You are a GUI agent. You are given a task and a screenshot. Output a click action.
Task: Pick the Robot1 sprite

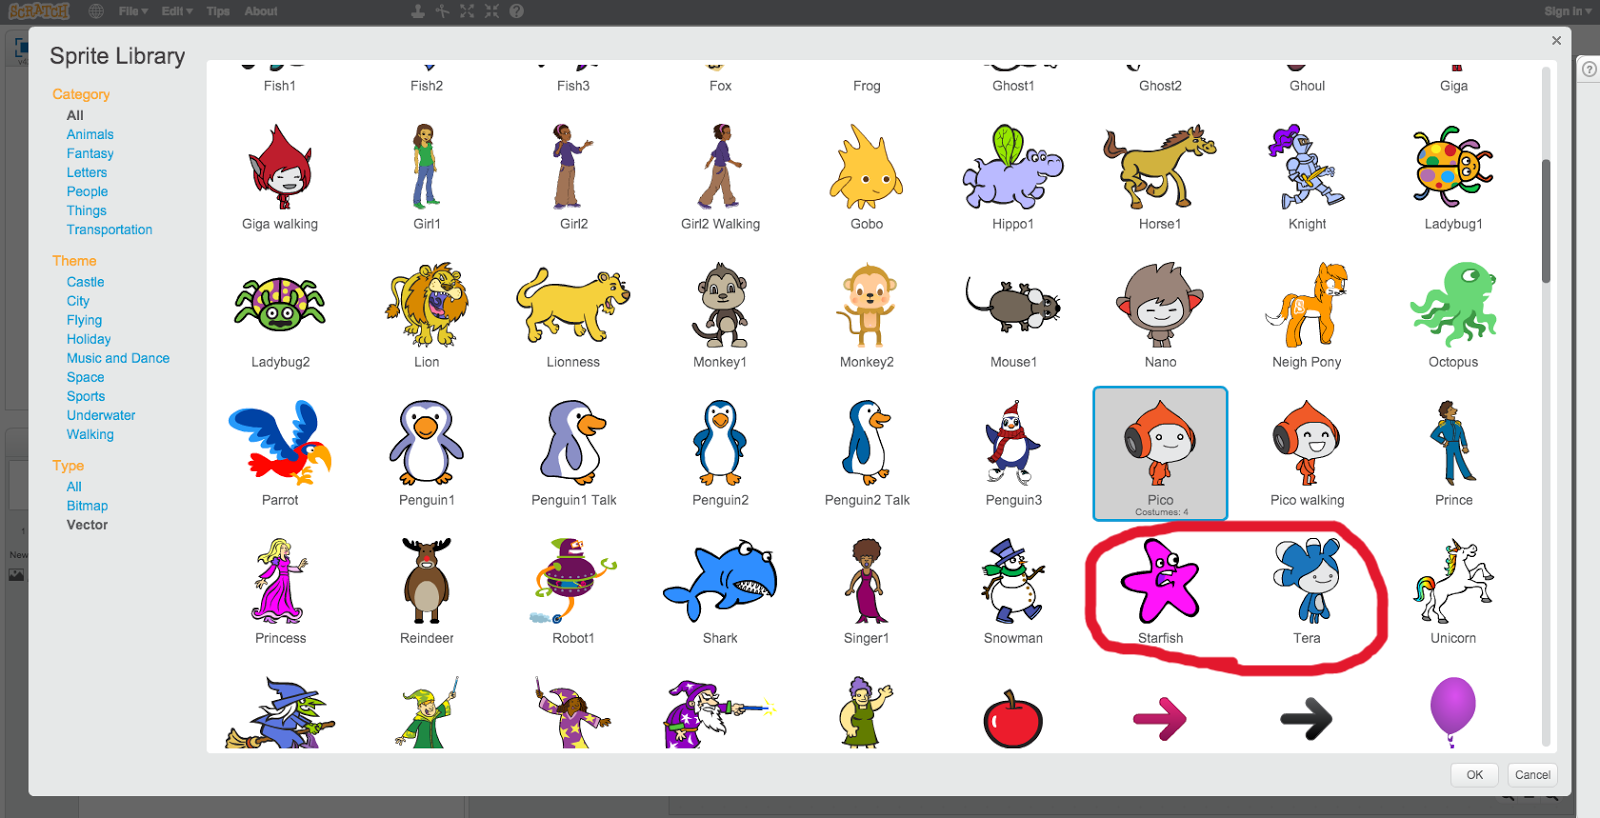573,590
